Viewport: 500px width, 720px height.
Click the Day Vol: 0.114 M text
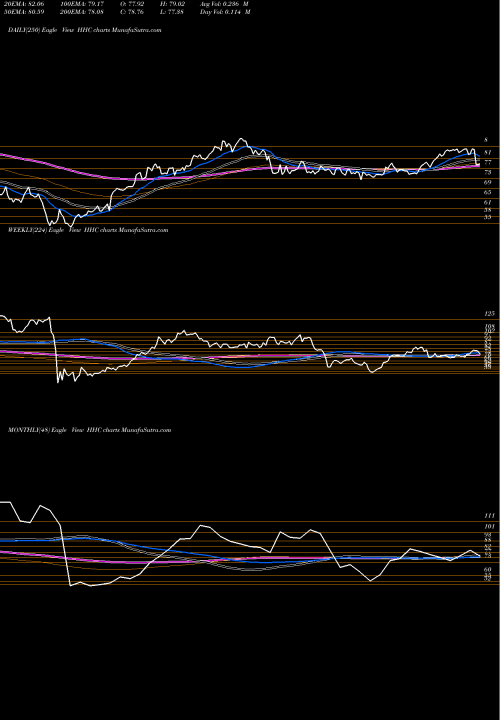[225, 12]
